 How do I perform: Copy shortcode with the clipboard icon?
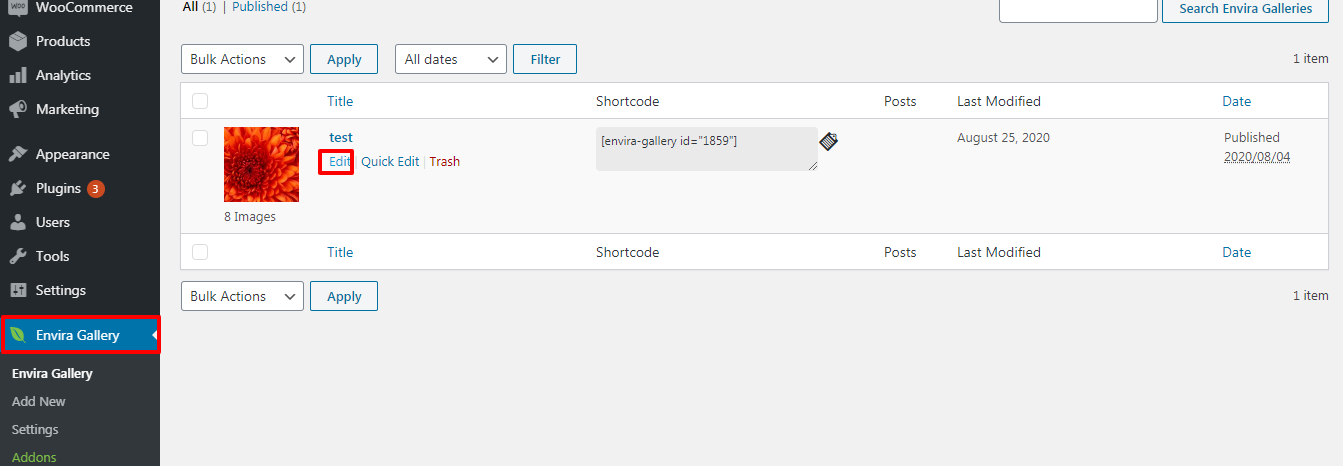(828, 141)
